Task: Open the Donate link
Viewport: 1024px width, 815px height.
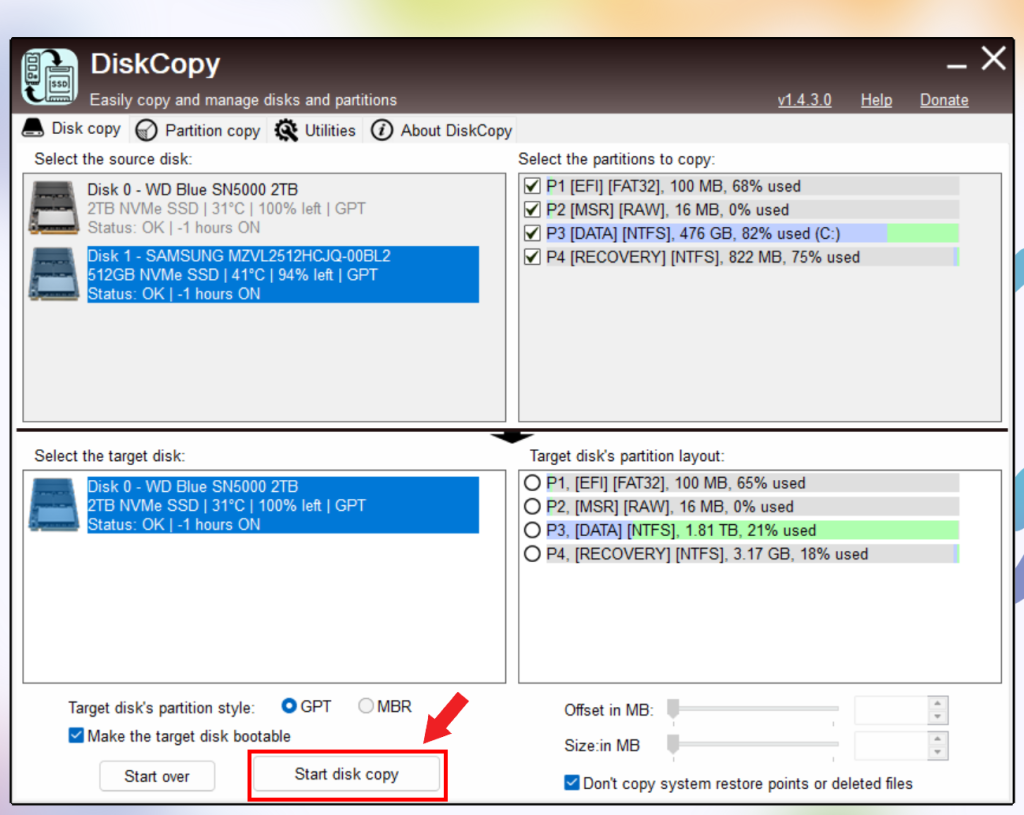Action: (944, 100)
